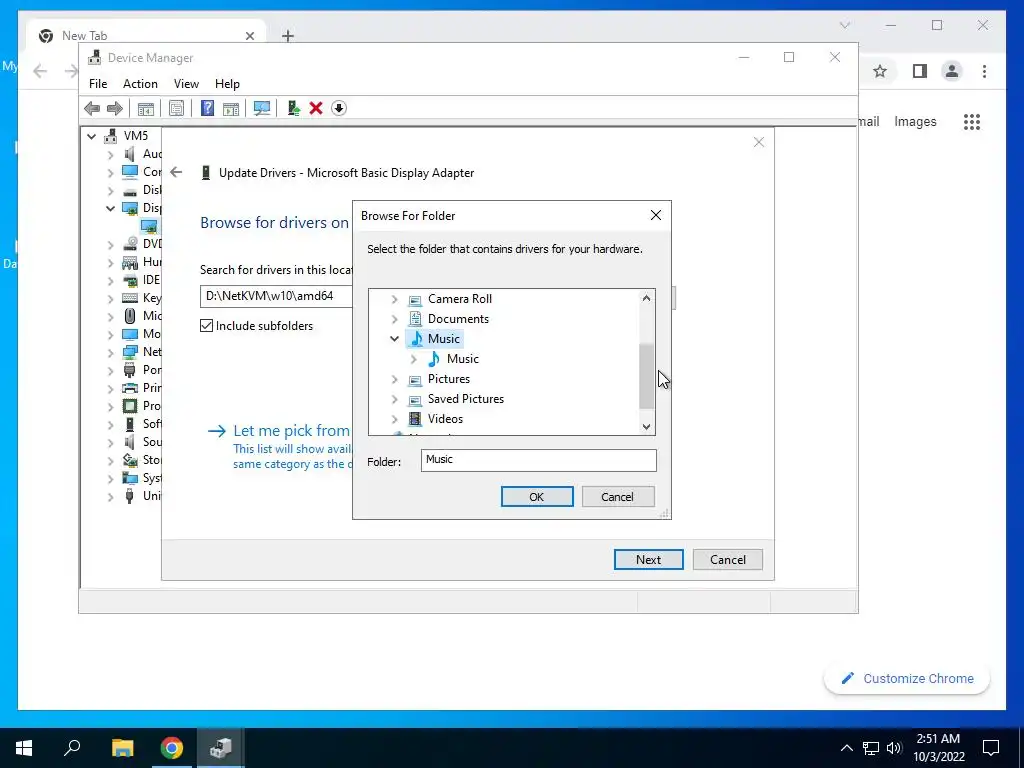The height and width of the screenshot is (768, 1024).
Task: Click the red X Uninstall device icon
Action: tap(316, 108)
